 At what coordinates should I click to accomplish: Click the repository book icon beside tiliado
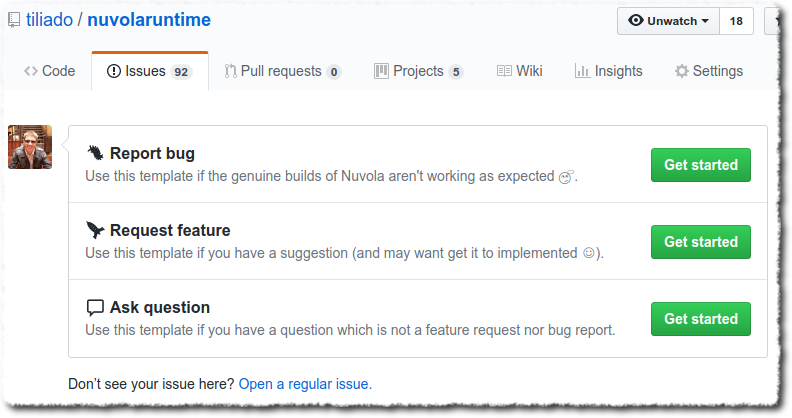tap(14, 20)
